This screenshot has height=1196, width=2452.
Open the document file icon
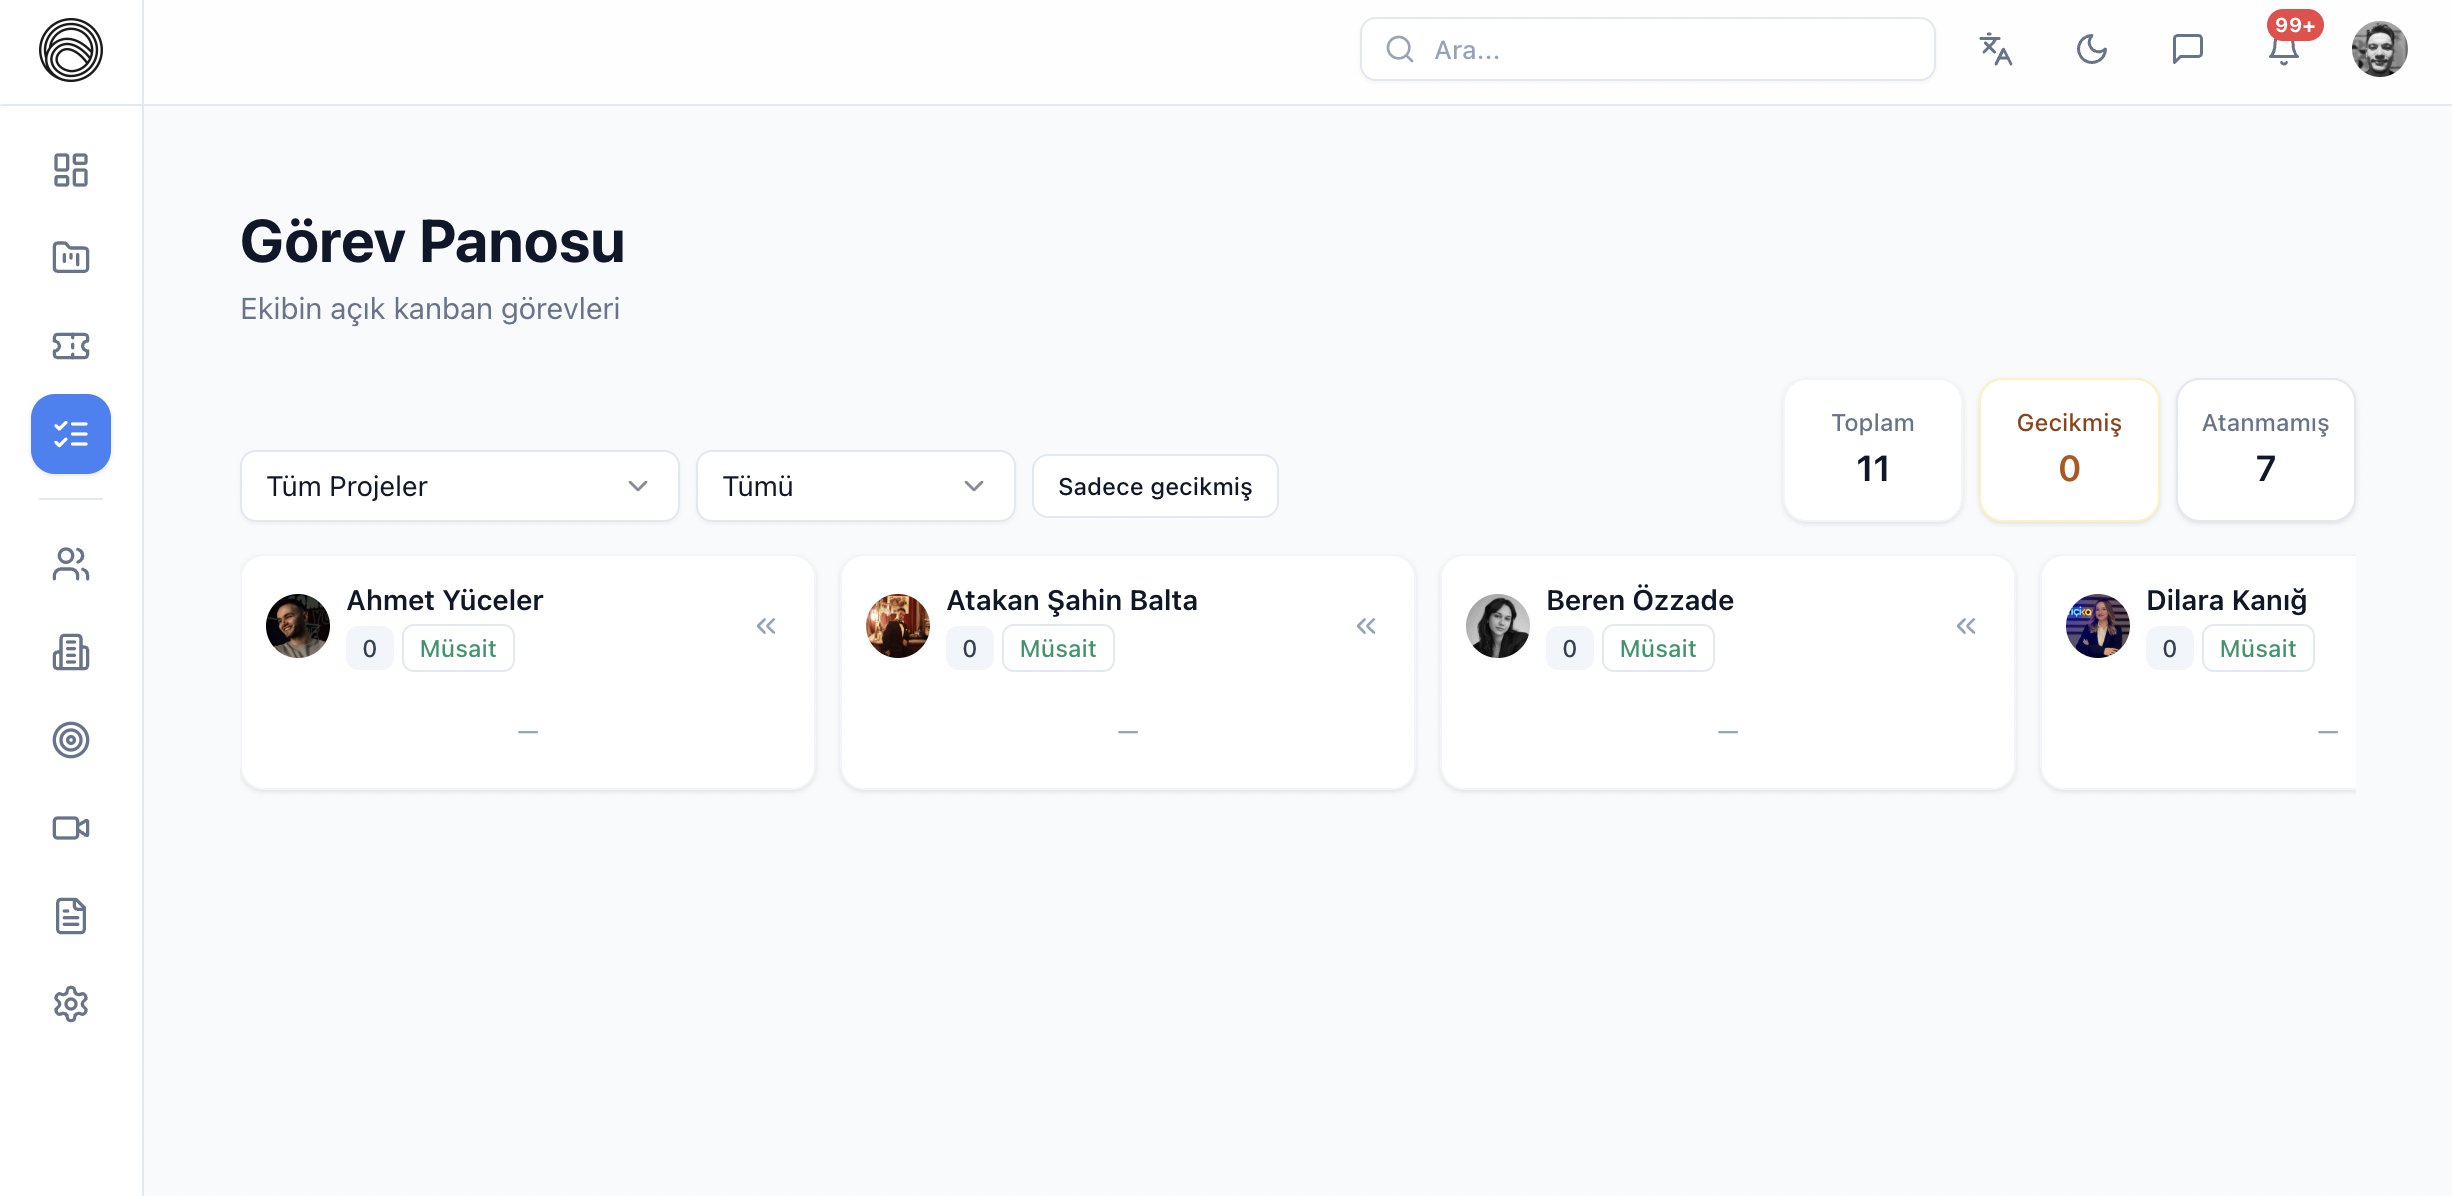coord(71,916)
